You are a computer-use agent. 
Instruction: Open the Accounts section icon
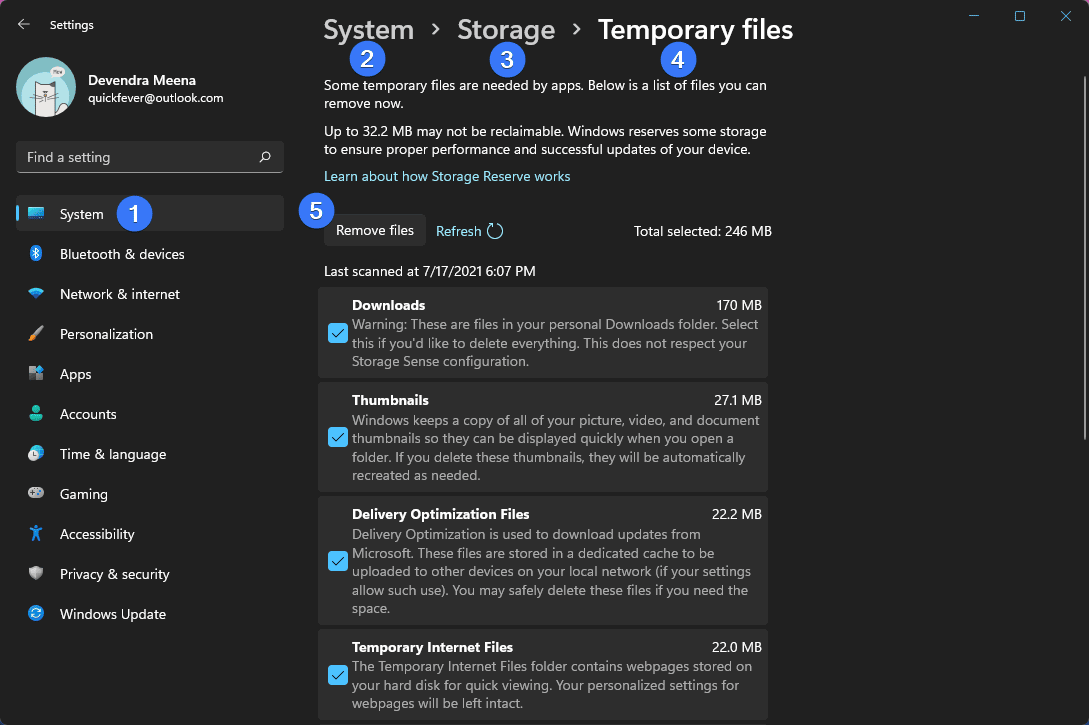pyautogui.click(x=34, y=414)
